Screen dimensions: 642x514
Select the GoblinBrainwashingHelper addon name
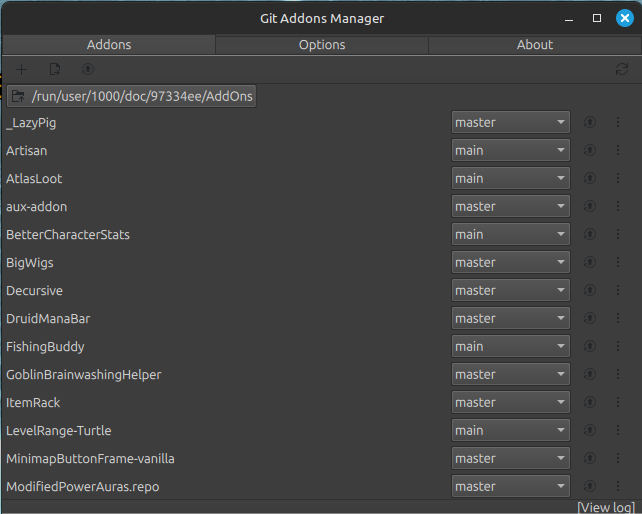click(x=84, y=374)
